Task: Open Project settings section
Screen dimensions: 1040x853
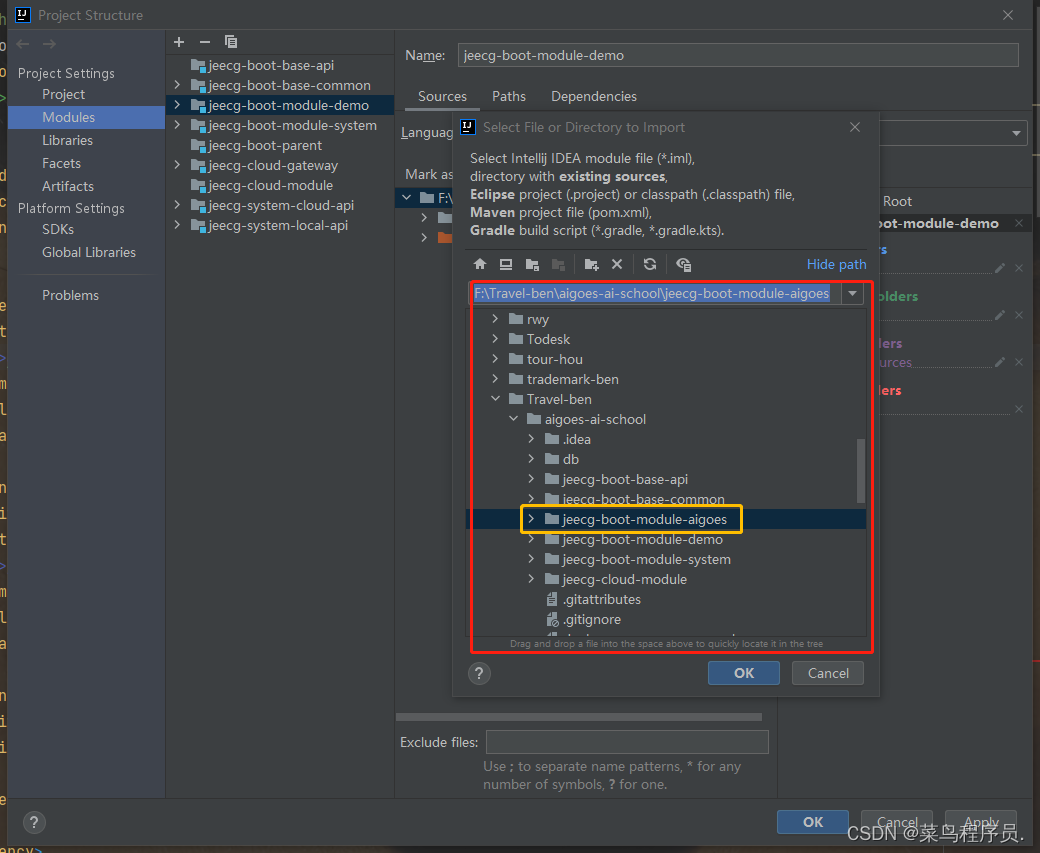Action: 64,94
